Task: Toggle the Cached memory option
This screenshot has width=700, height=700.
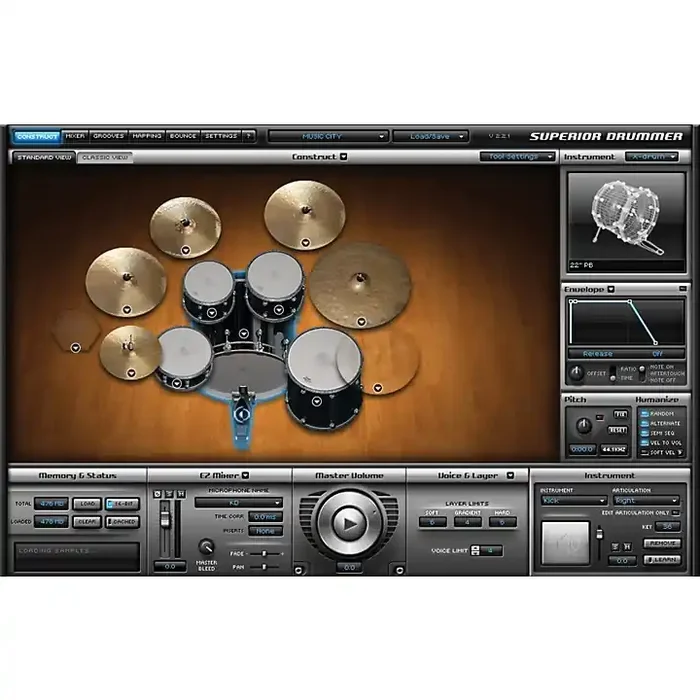Action: [x=122, y=521]
